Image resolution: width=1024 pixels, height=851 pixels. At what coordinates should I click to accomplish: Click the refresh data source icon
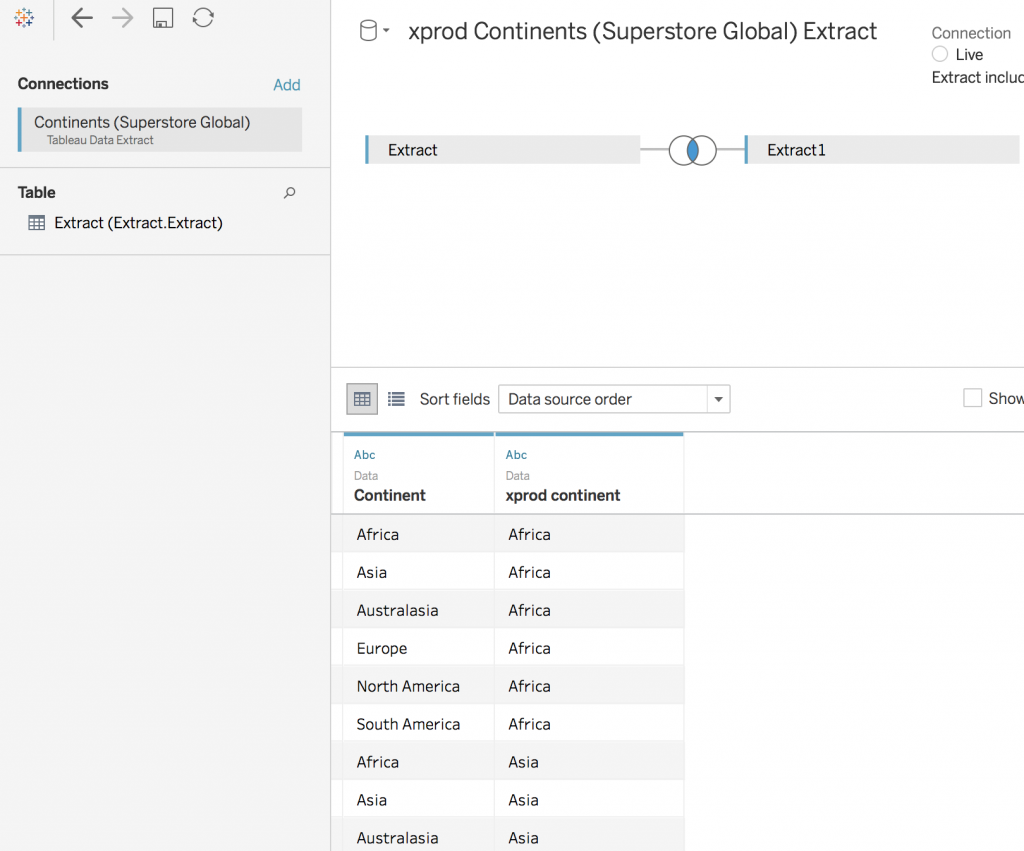point(203,18)
